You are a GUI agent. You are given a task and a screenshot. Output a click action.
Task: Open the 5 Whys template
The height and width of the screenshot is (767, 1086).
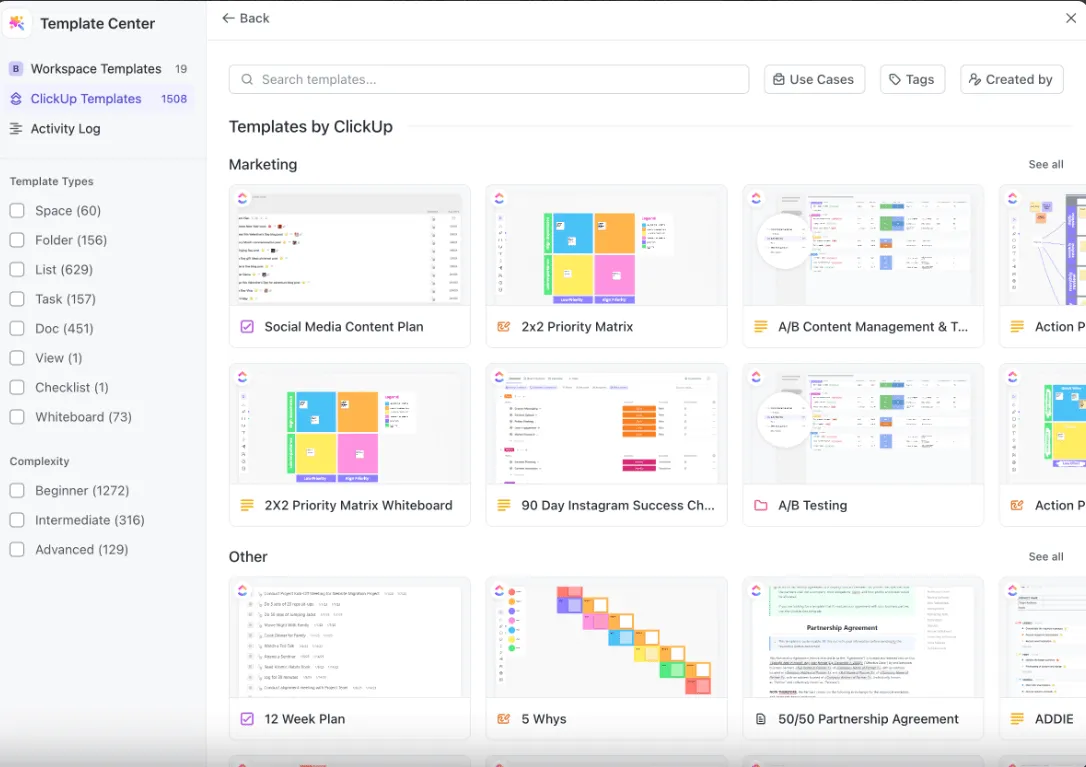(x=606, y=658)
